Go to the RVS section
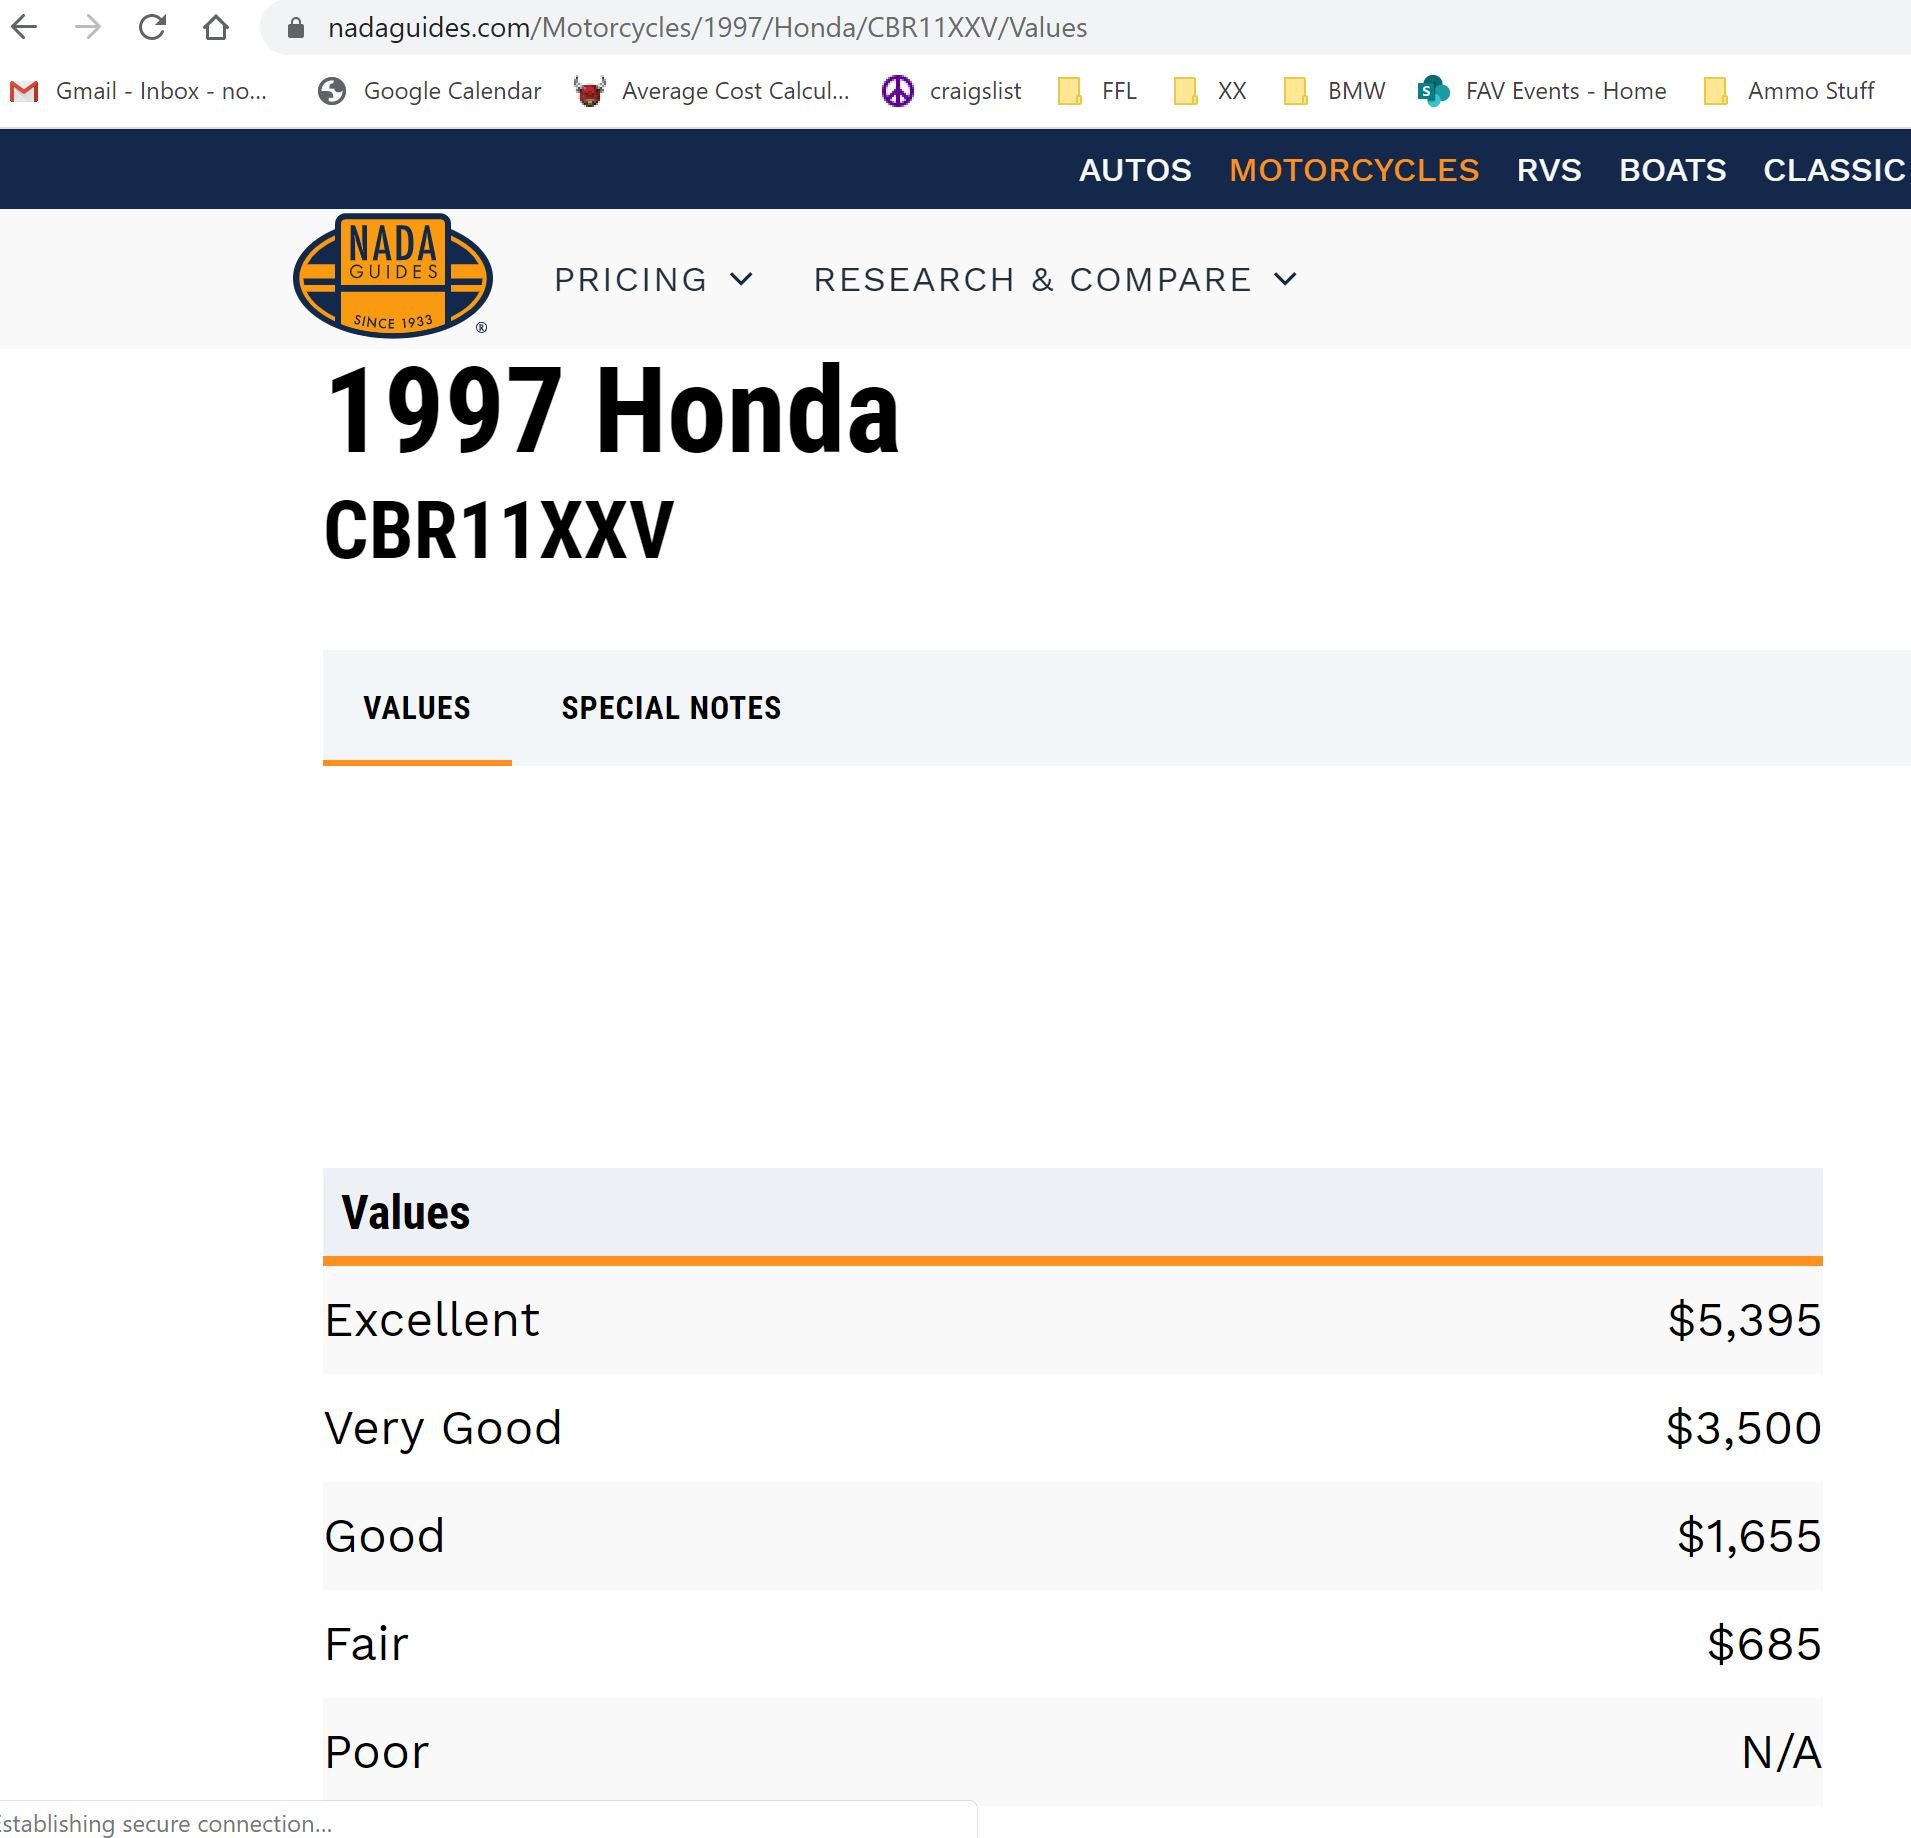1911x1838 pixels. pyautogui.click(x=1549, y=170)
